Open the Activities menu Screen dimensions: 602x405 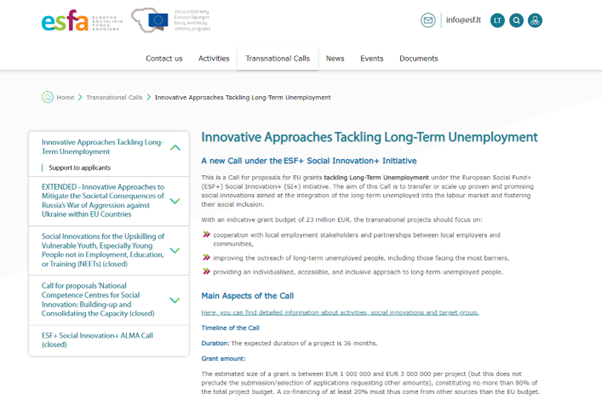[214, 58]
